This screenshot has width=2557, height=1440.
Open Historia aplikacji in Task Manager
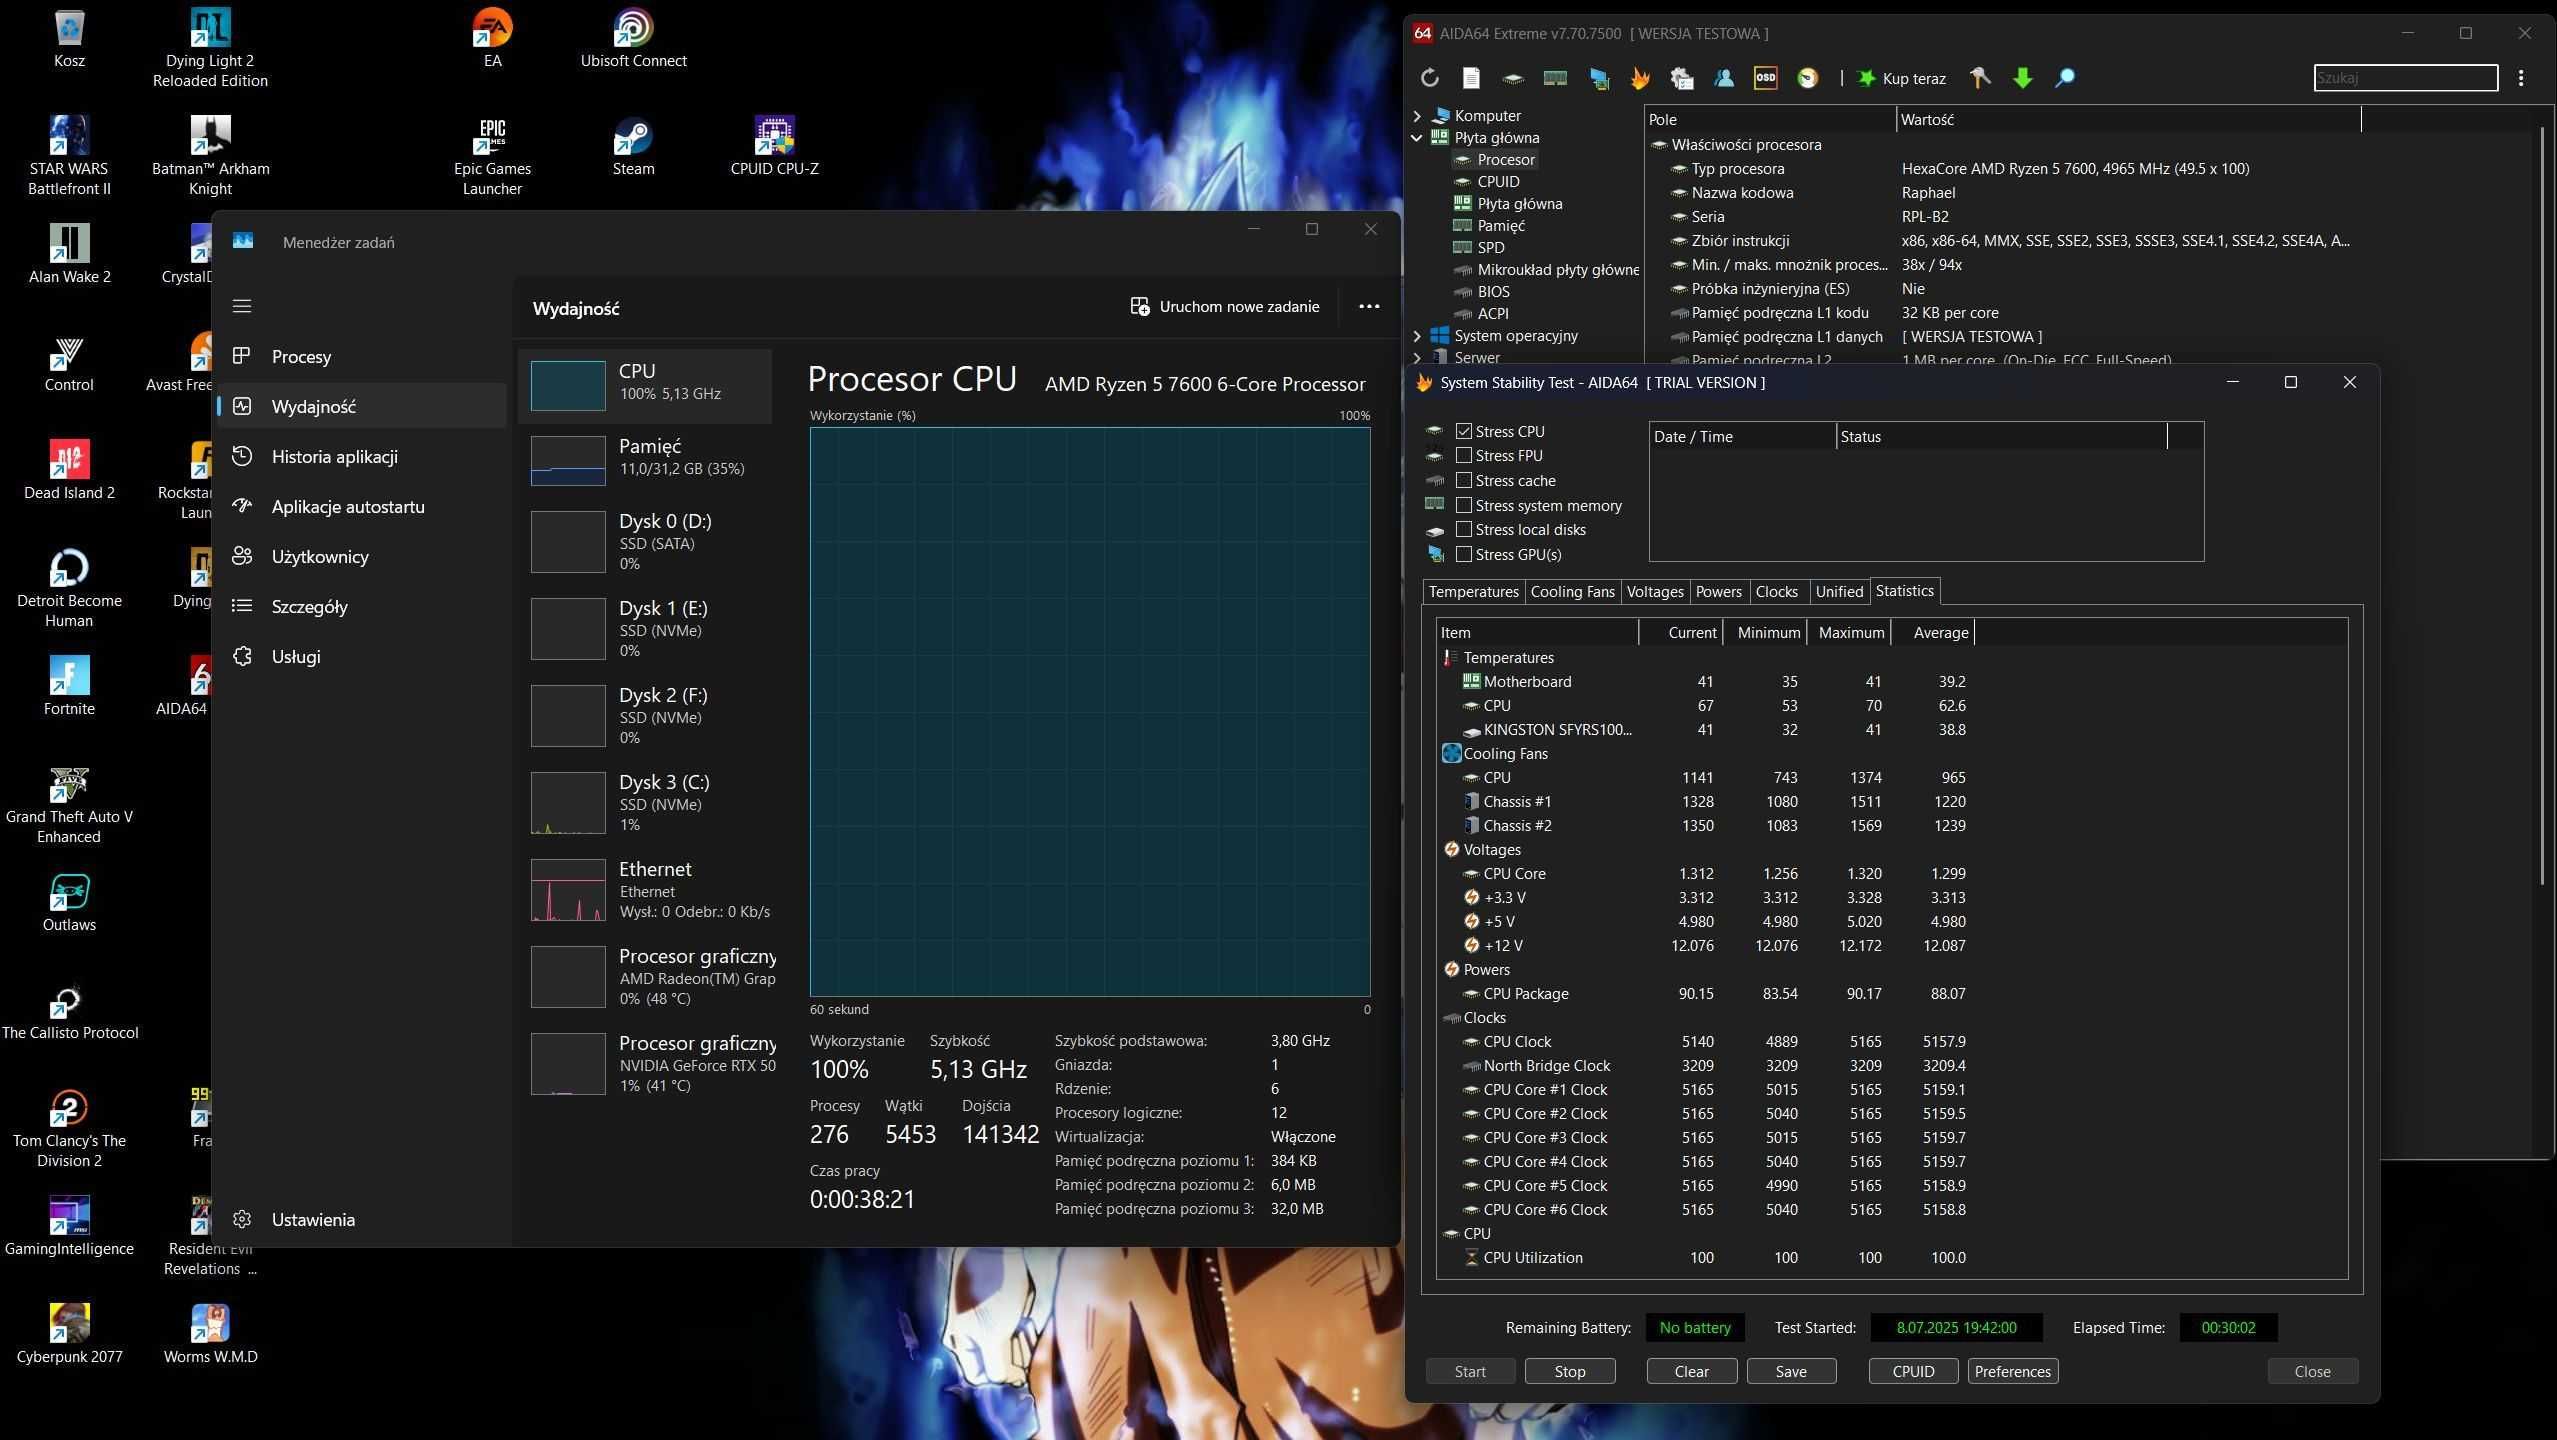point(361,457)
